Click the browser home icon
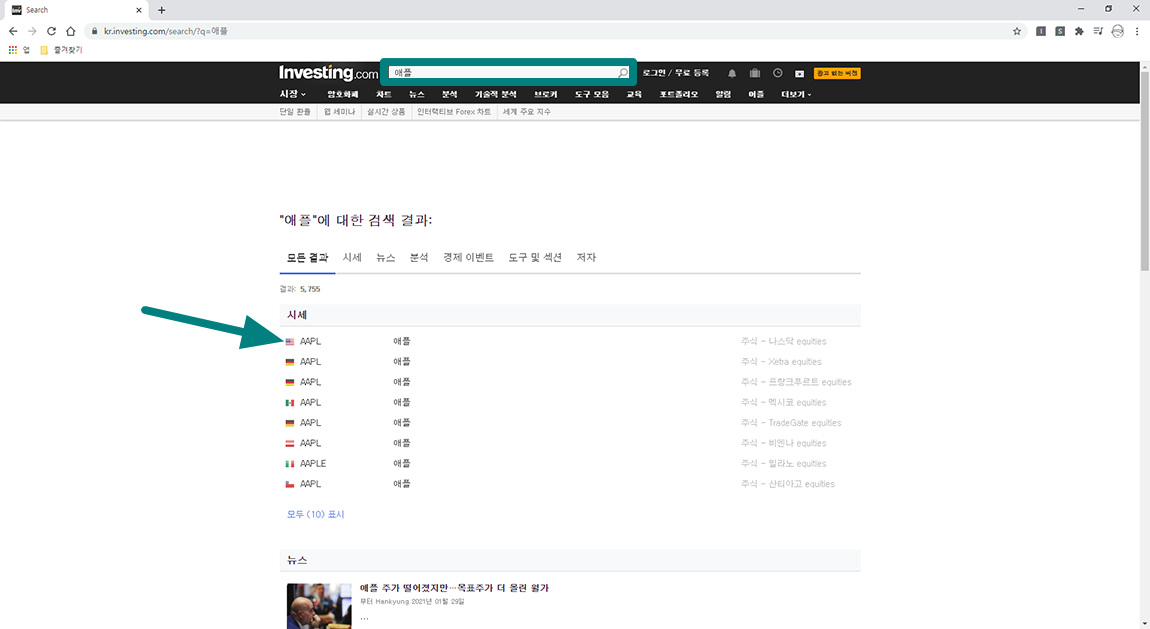Viewport: 1150px width, 629px height. tap(70, 32)
